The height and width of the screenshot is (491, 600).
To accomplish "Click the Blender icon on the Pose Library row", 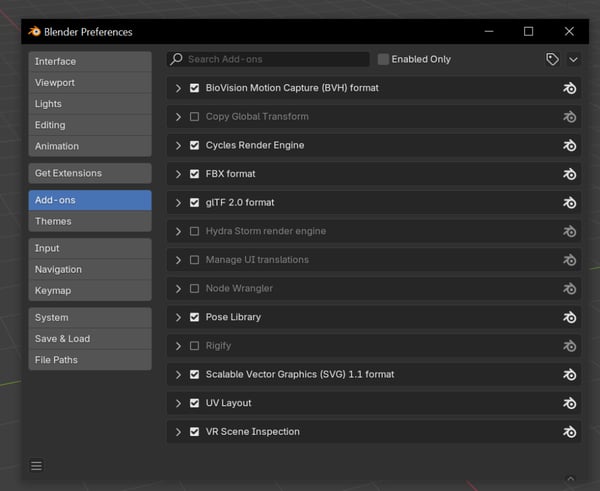I will (x=569, y=318).
